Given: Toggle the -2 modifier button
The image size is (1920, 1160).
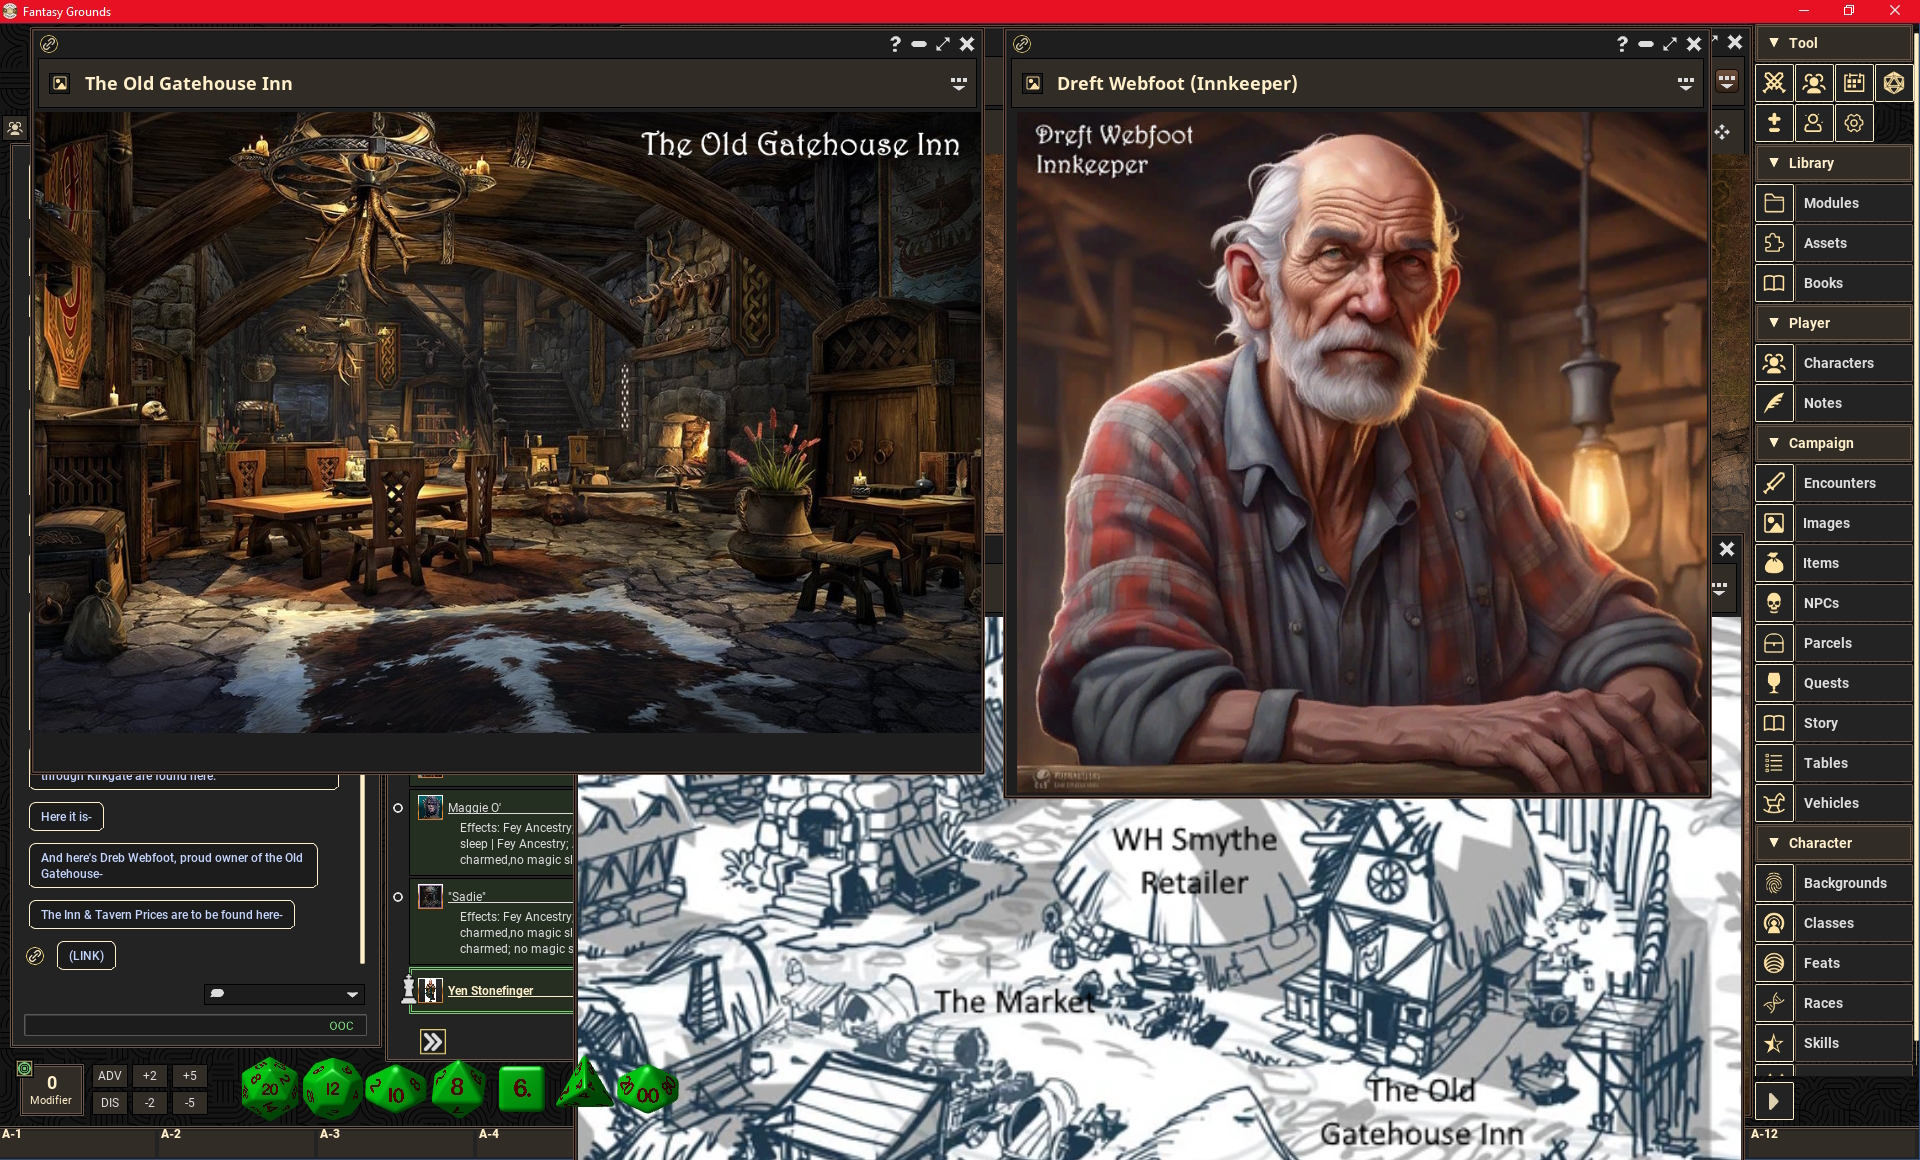Looking at the screenshot, I should (150, 1103).
